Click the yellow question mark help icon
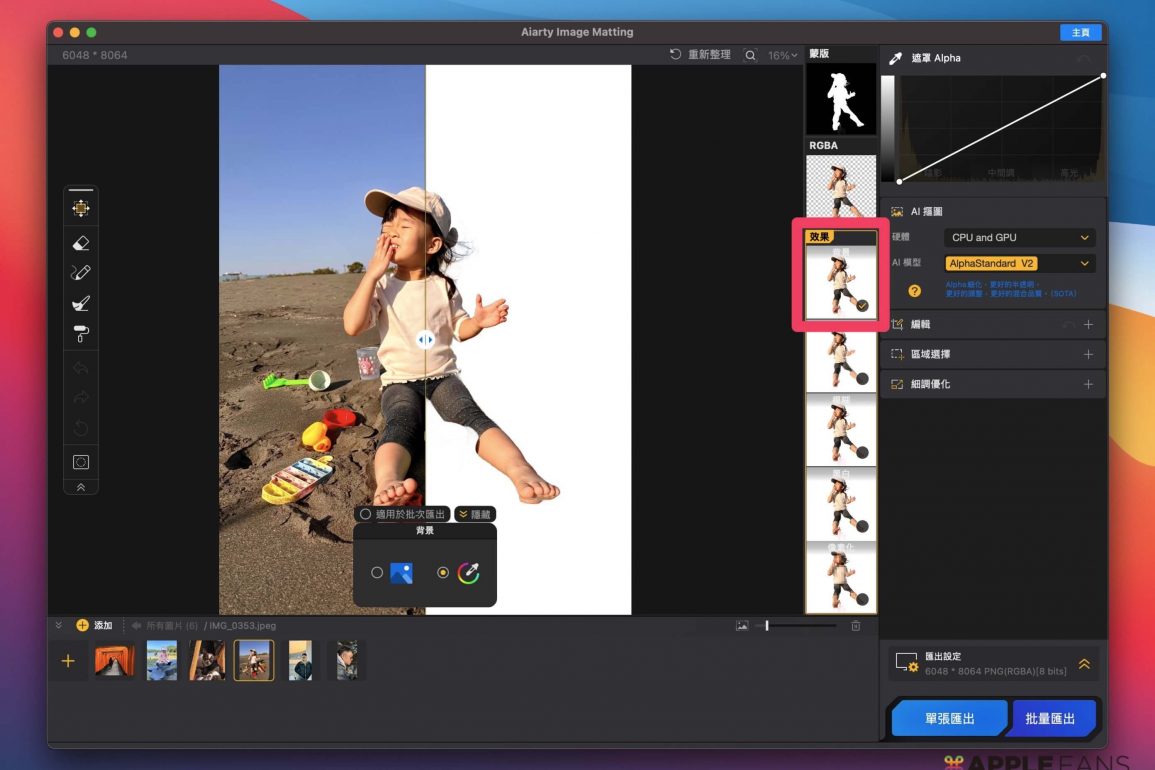 [x=914, y=291]
